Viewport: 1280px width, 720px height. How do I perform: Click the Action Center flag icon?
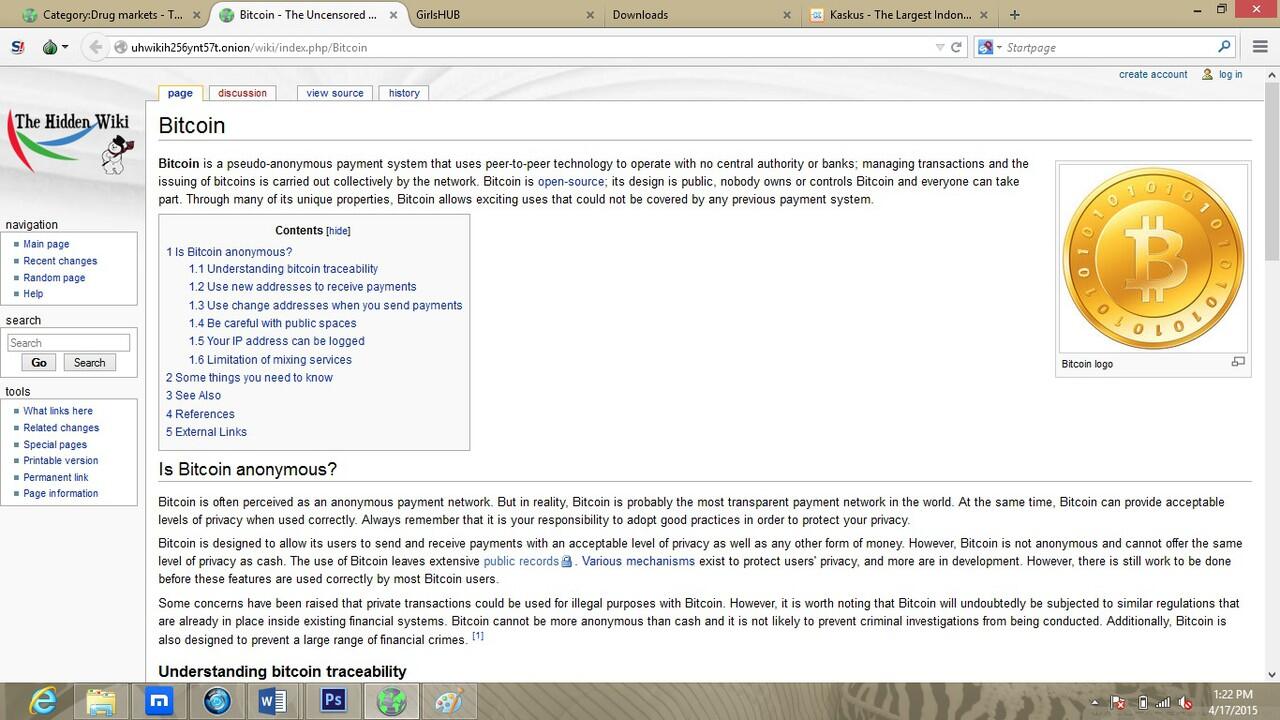(1119, 702)
